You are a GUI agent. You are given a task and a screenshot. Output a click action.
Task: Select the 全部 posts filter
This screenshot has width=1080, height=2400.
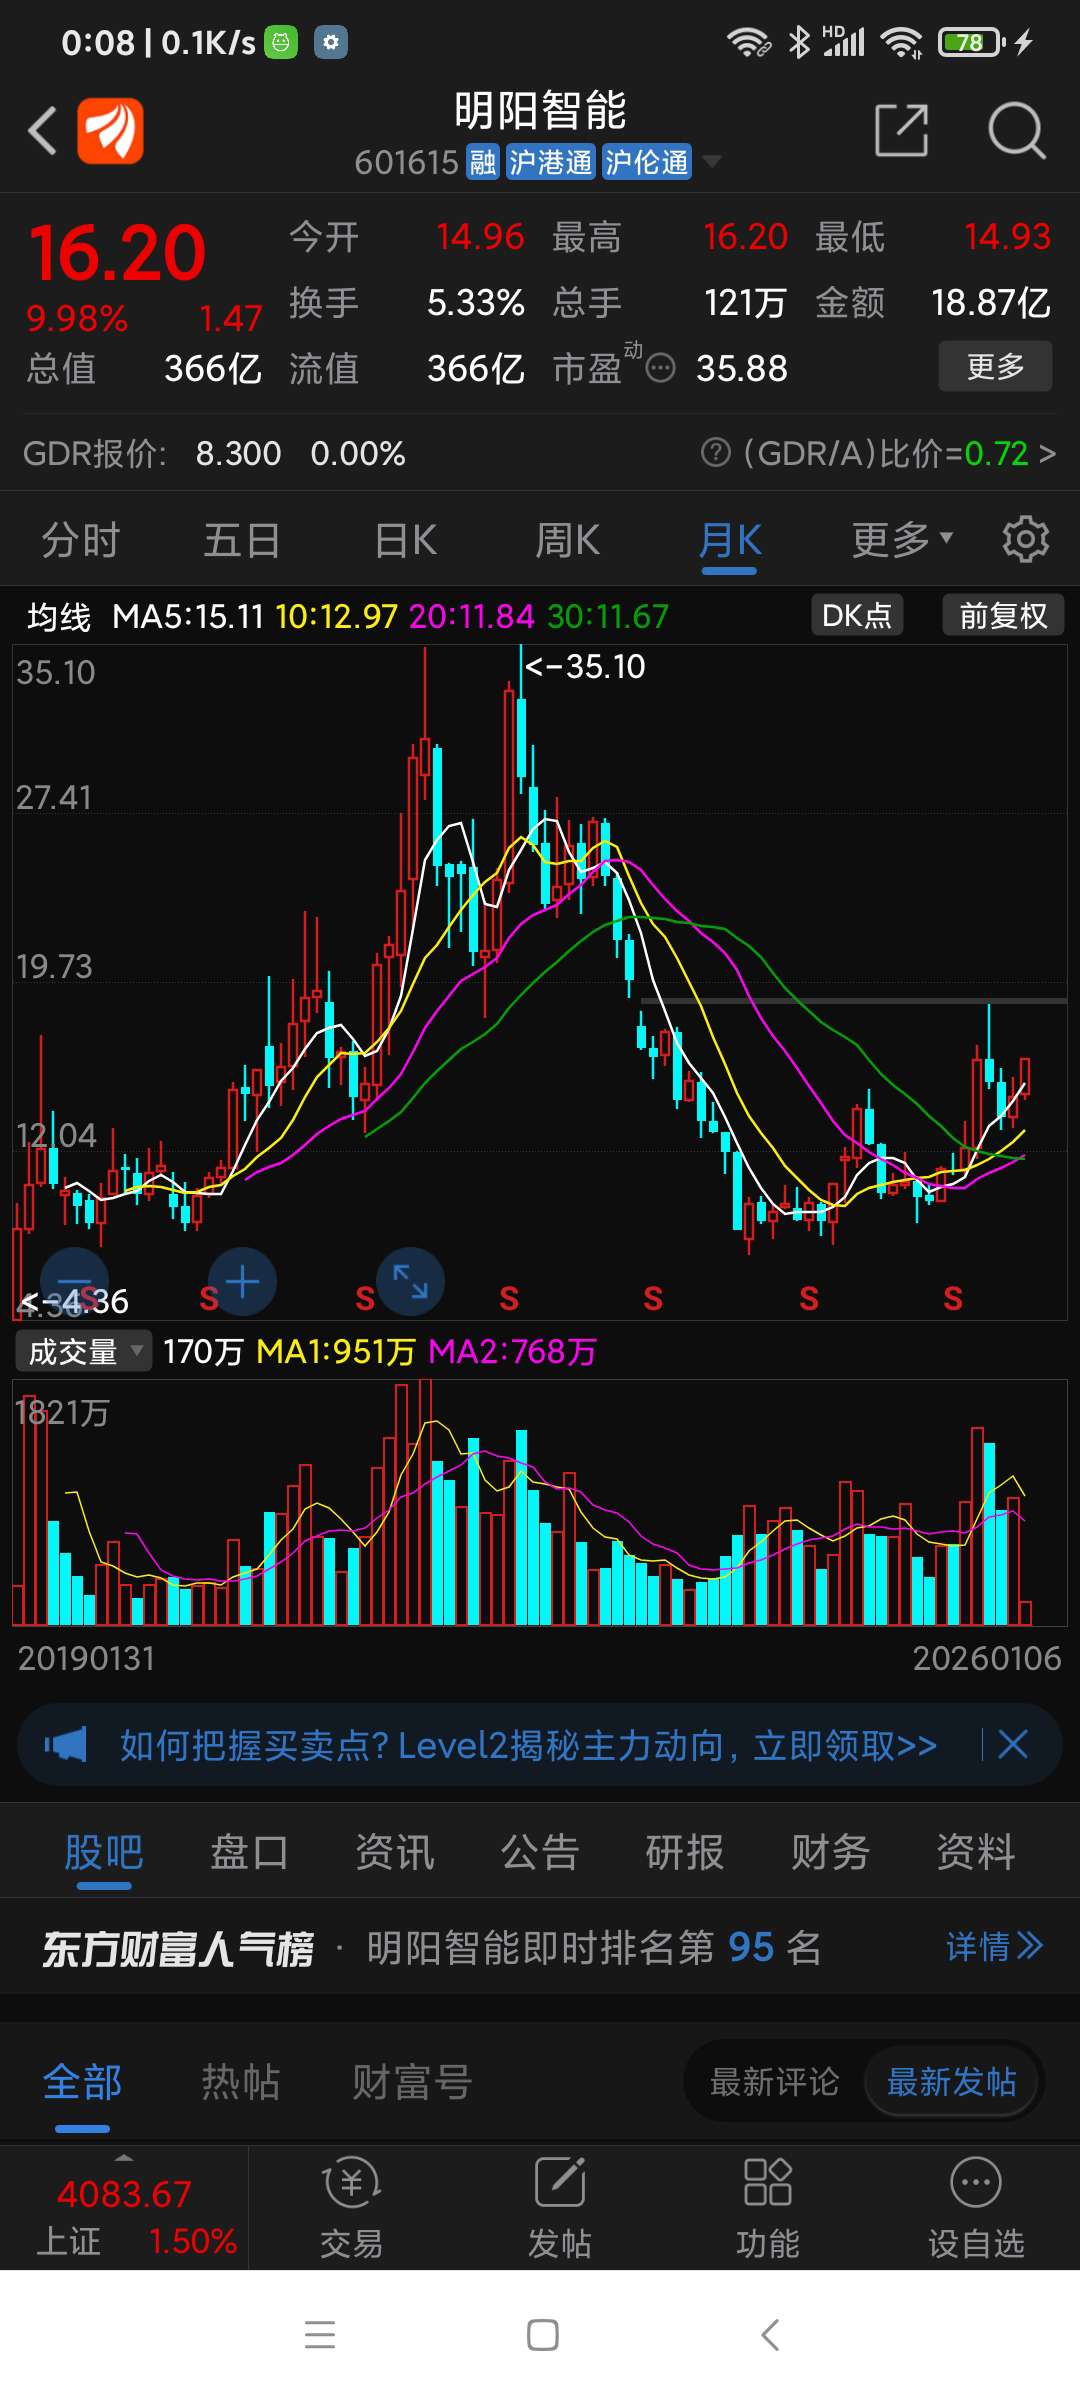coord(82,2083)
